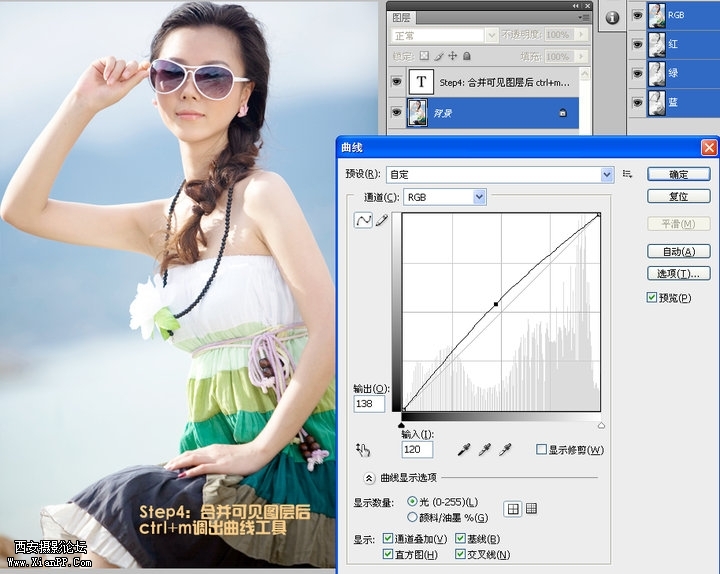Viewport: 720px width, 574px height.
Task: Uncheck 通道叠加(V) channel overlays
Action: click(388, 538)
